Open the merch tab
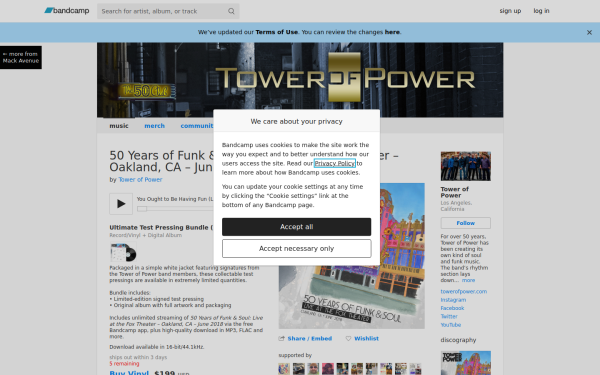 pyautogui.click(x=155, y=126)
